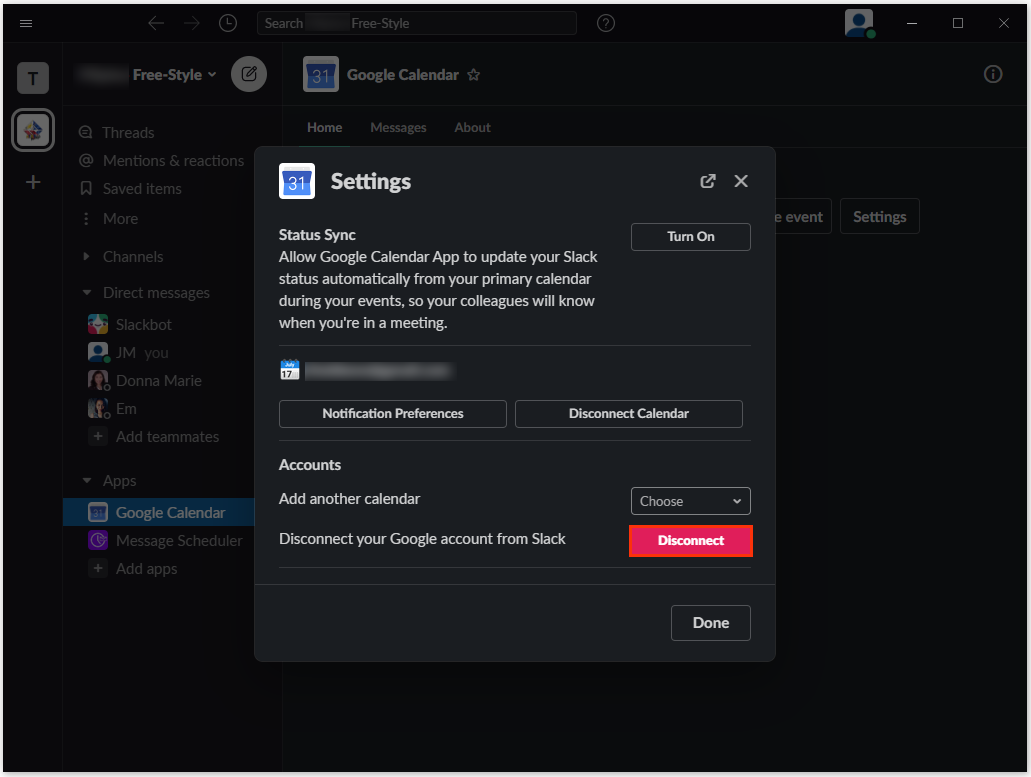
Task: Close the Settings dialog with X
Action: point(741,181)
